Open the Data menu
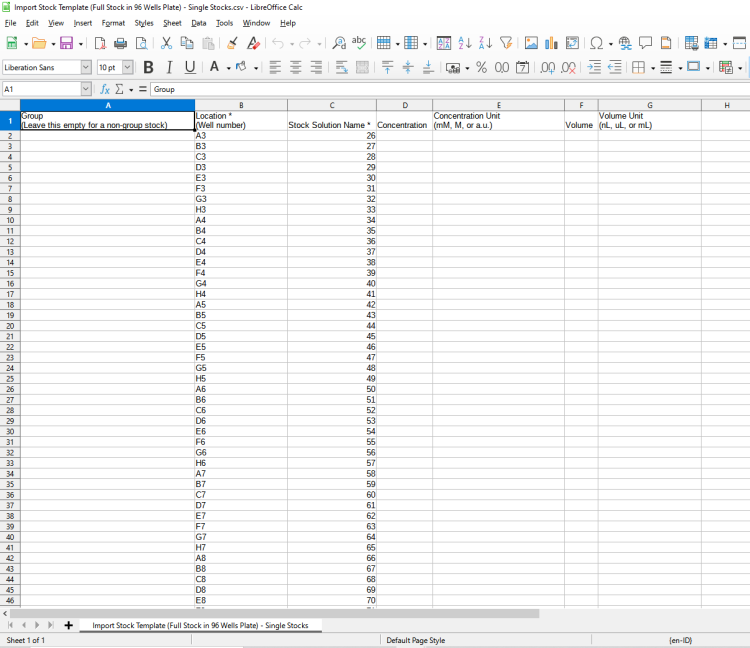Viewport: 750px width, 648px height. click(199, 22)
